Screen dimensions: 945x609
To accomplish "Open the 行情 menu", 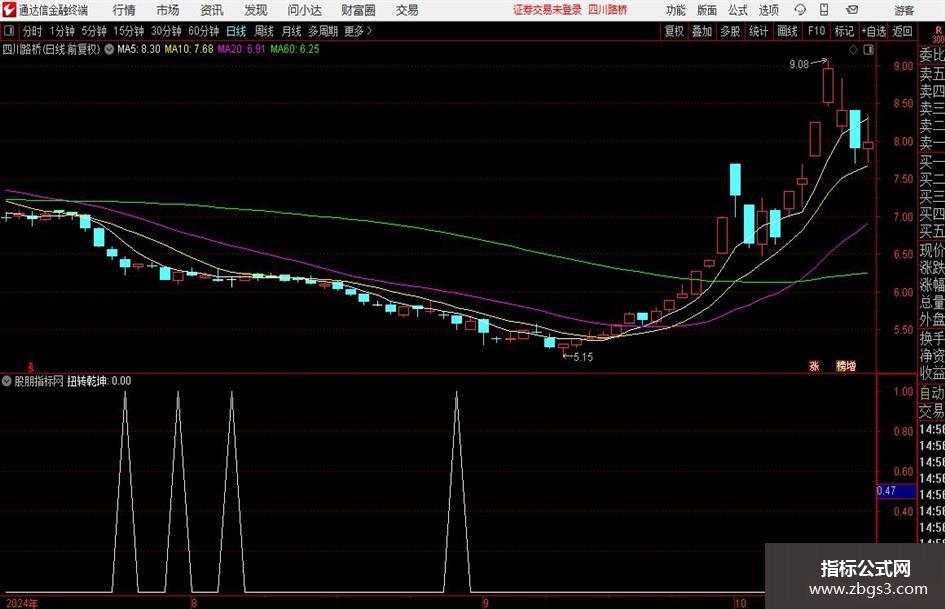I will [124, 10].
